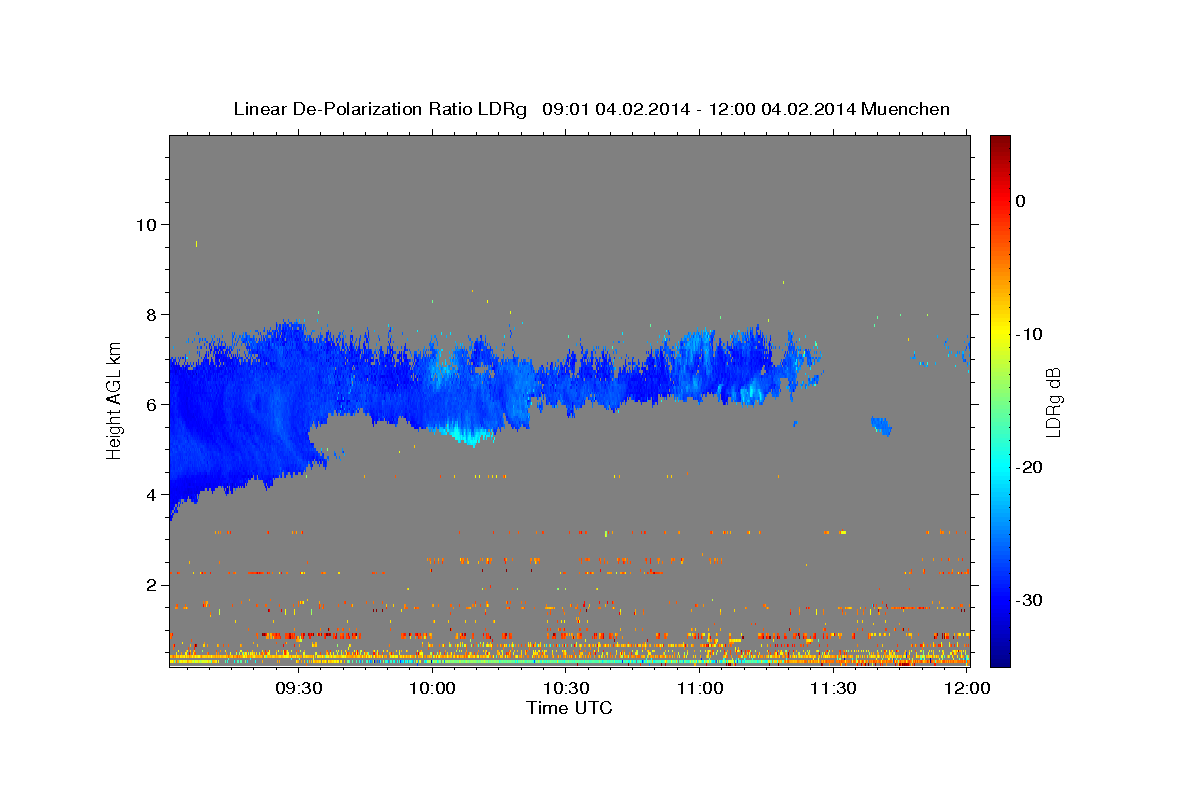Click the 'Height AGL km' axis label
The image size is (1200, 800).
pyautogui.click(x=114, y=400)
